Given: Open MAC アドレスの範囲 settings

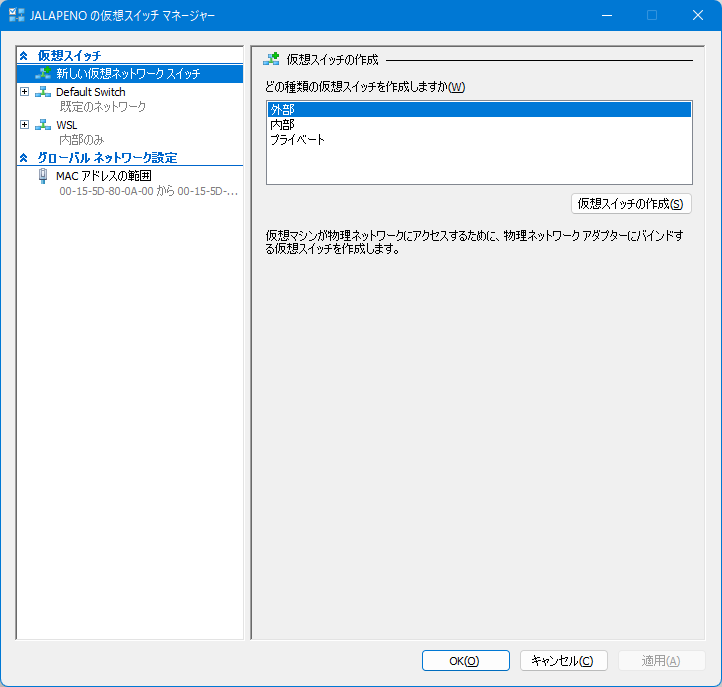Looking at the screenshot, I should [104, 176].
